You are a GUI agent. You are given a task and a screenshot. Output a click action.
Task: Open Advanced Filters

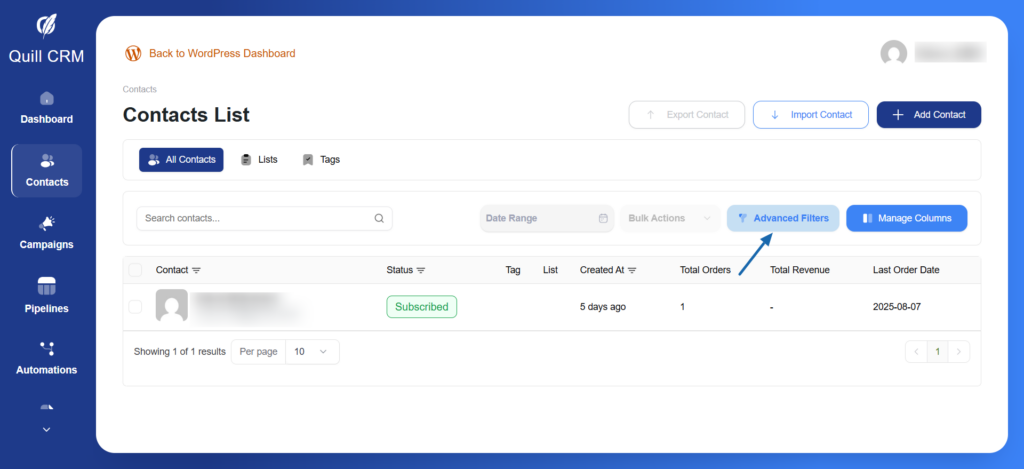[783, 218]
